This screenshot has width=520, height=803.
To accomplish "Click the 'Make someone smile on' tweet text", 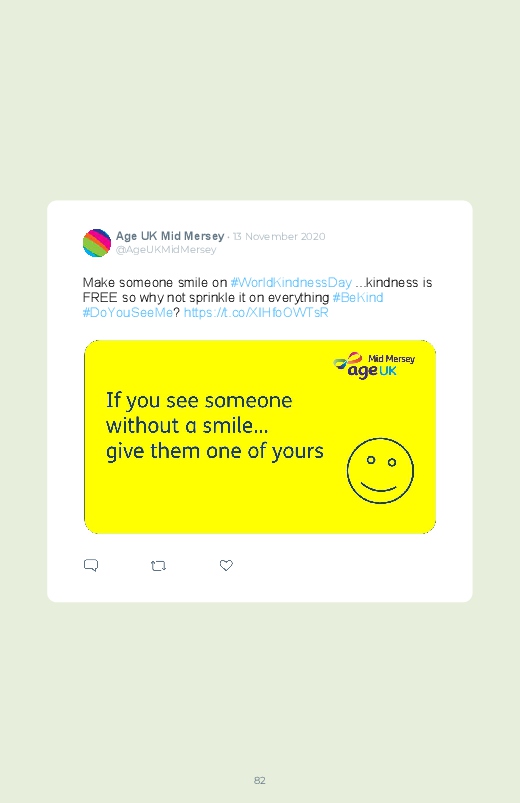I will pyautogui.click(x=155, y=283).
